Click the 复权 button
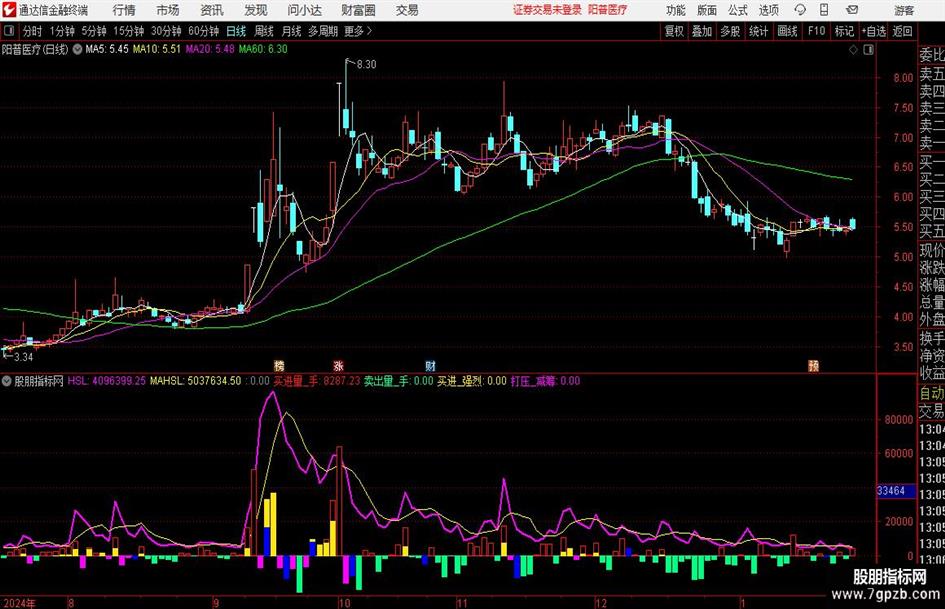Screen dimensions: 945x609 pos(674,31)
